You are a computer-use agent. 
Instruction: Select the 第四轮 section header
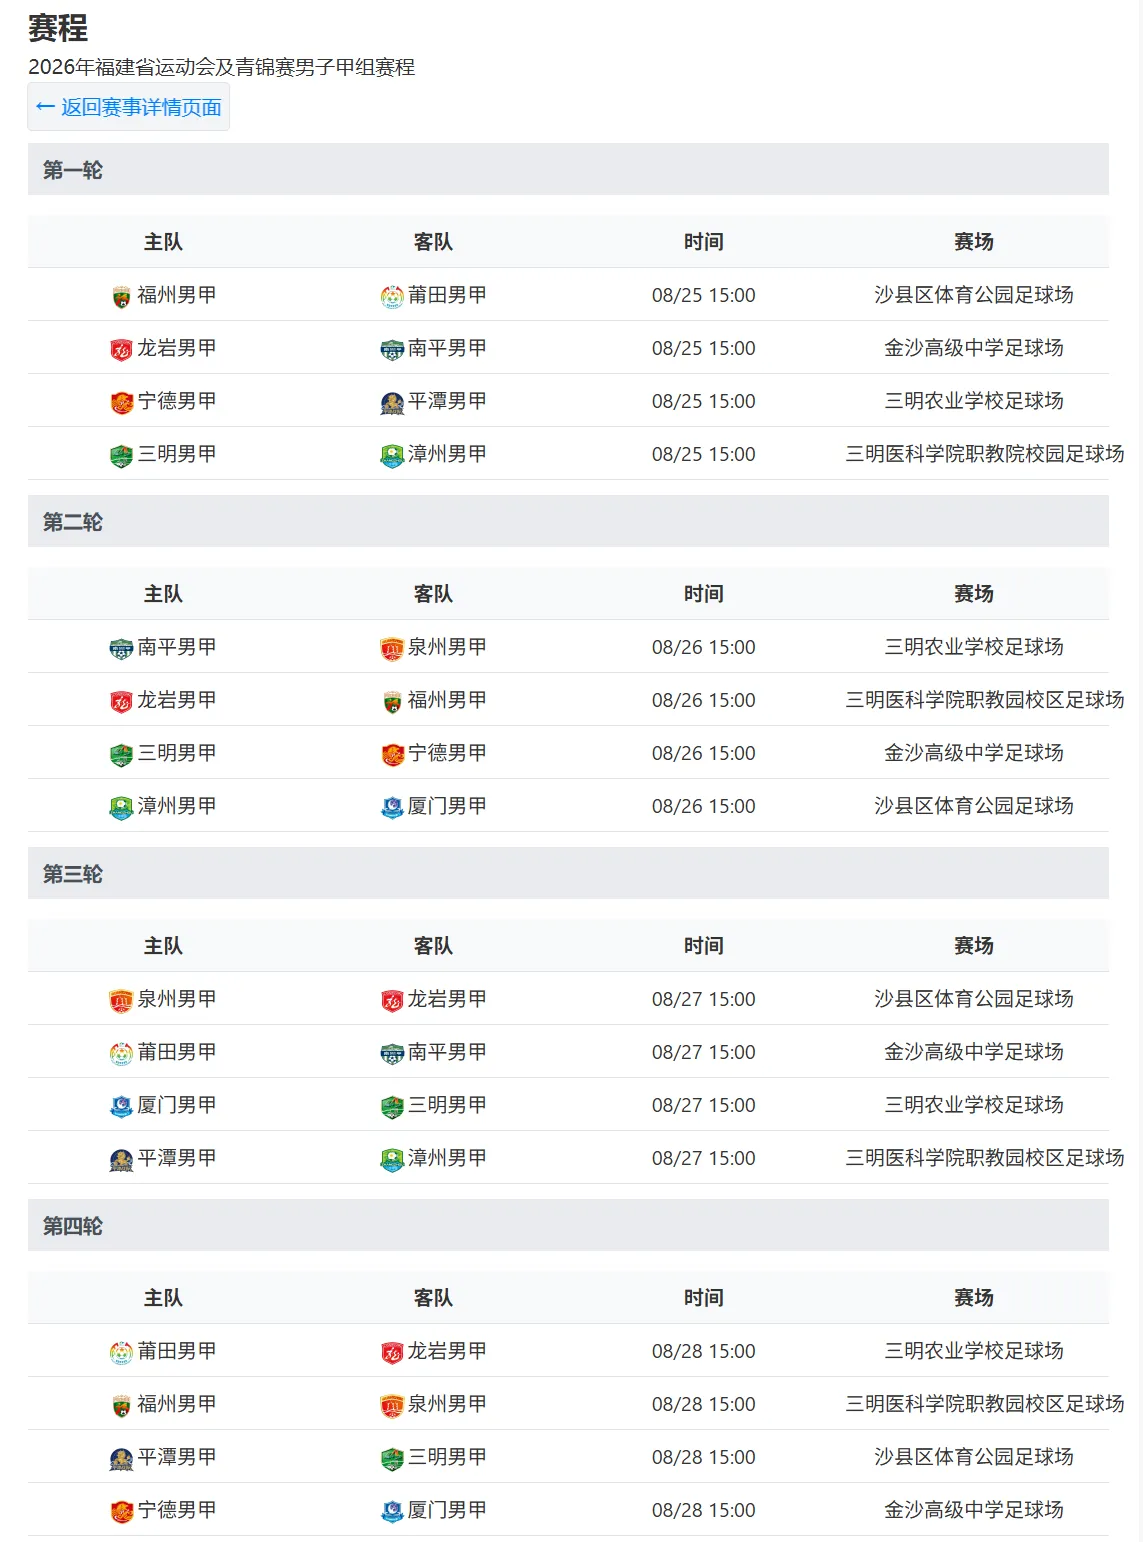[568, 1225]
